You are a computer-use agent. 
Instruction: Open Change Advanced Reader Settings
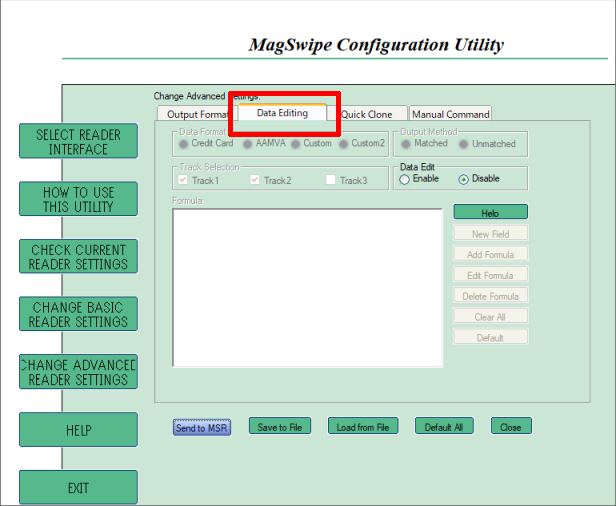(78, 372)
